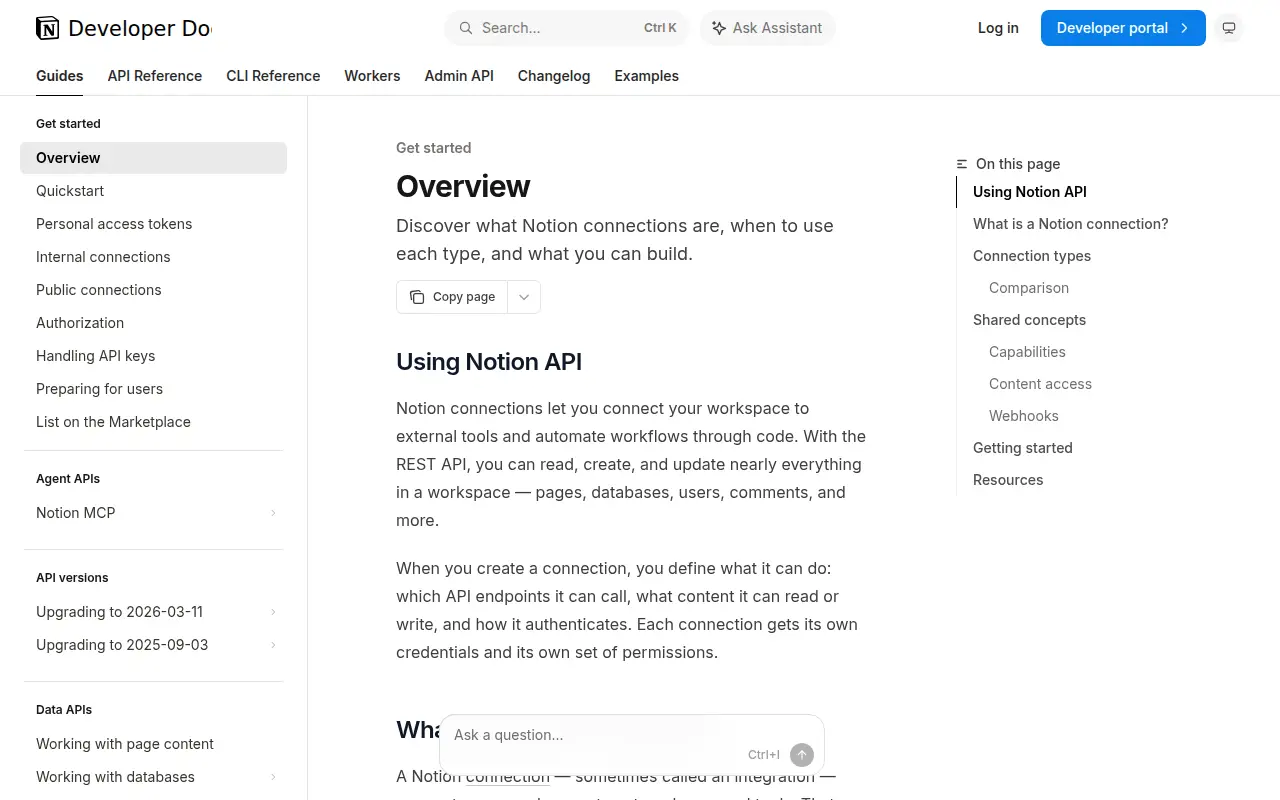Click the Log in link
This screenshot has width=1280, height=800.
pos(998,28)
